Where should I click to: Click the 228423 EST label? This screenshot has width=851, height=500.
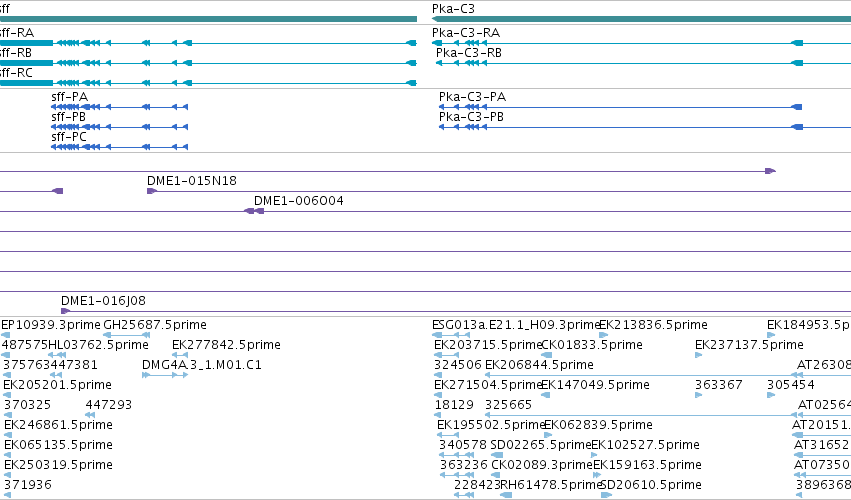pos(477,484)
